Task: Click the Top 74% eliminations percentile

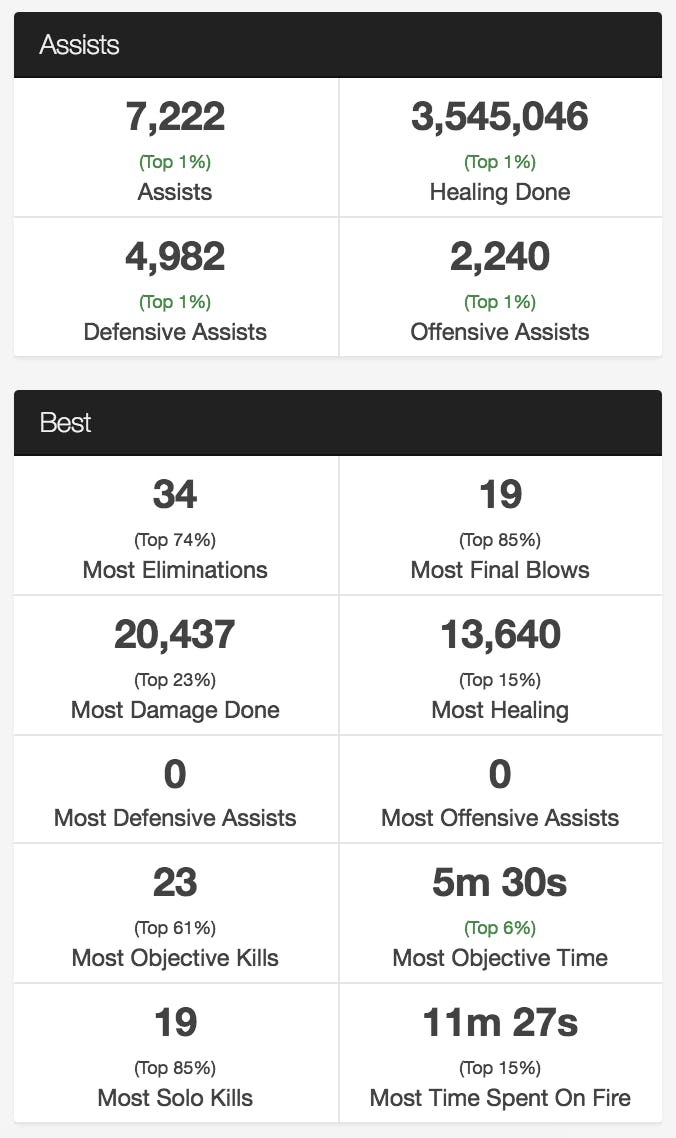Action: pyautogui.click(x=175, y=540)
